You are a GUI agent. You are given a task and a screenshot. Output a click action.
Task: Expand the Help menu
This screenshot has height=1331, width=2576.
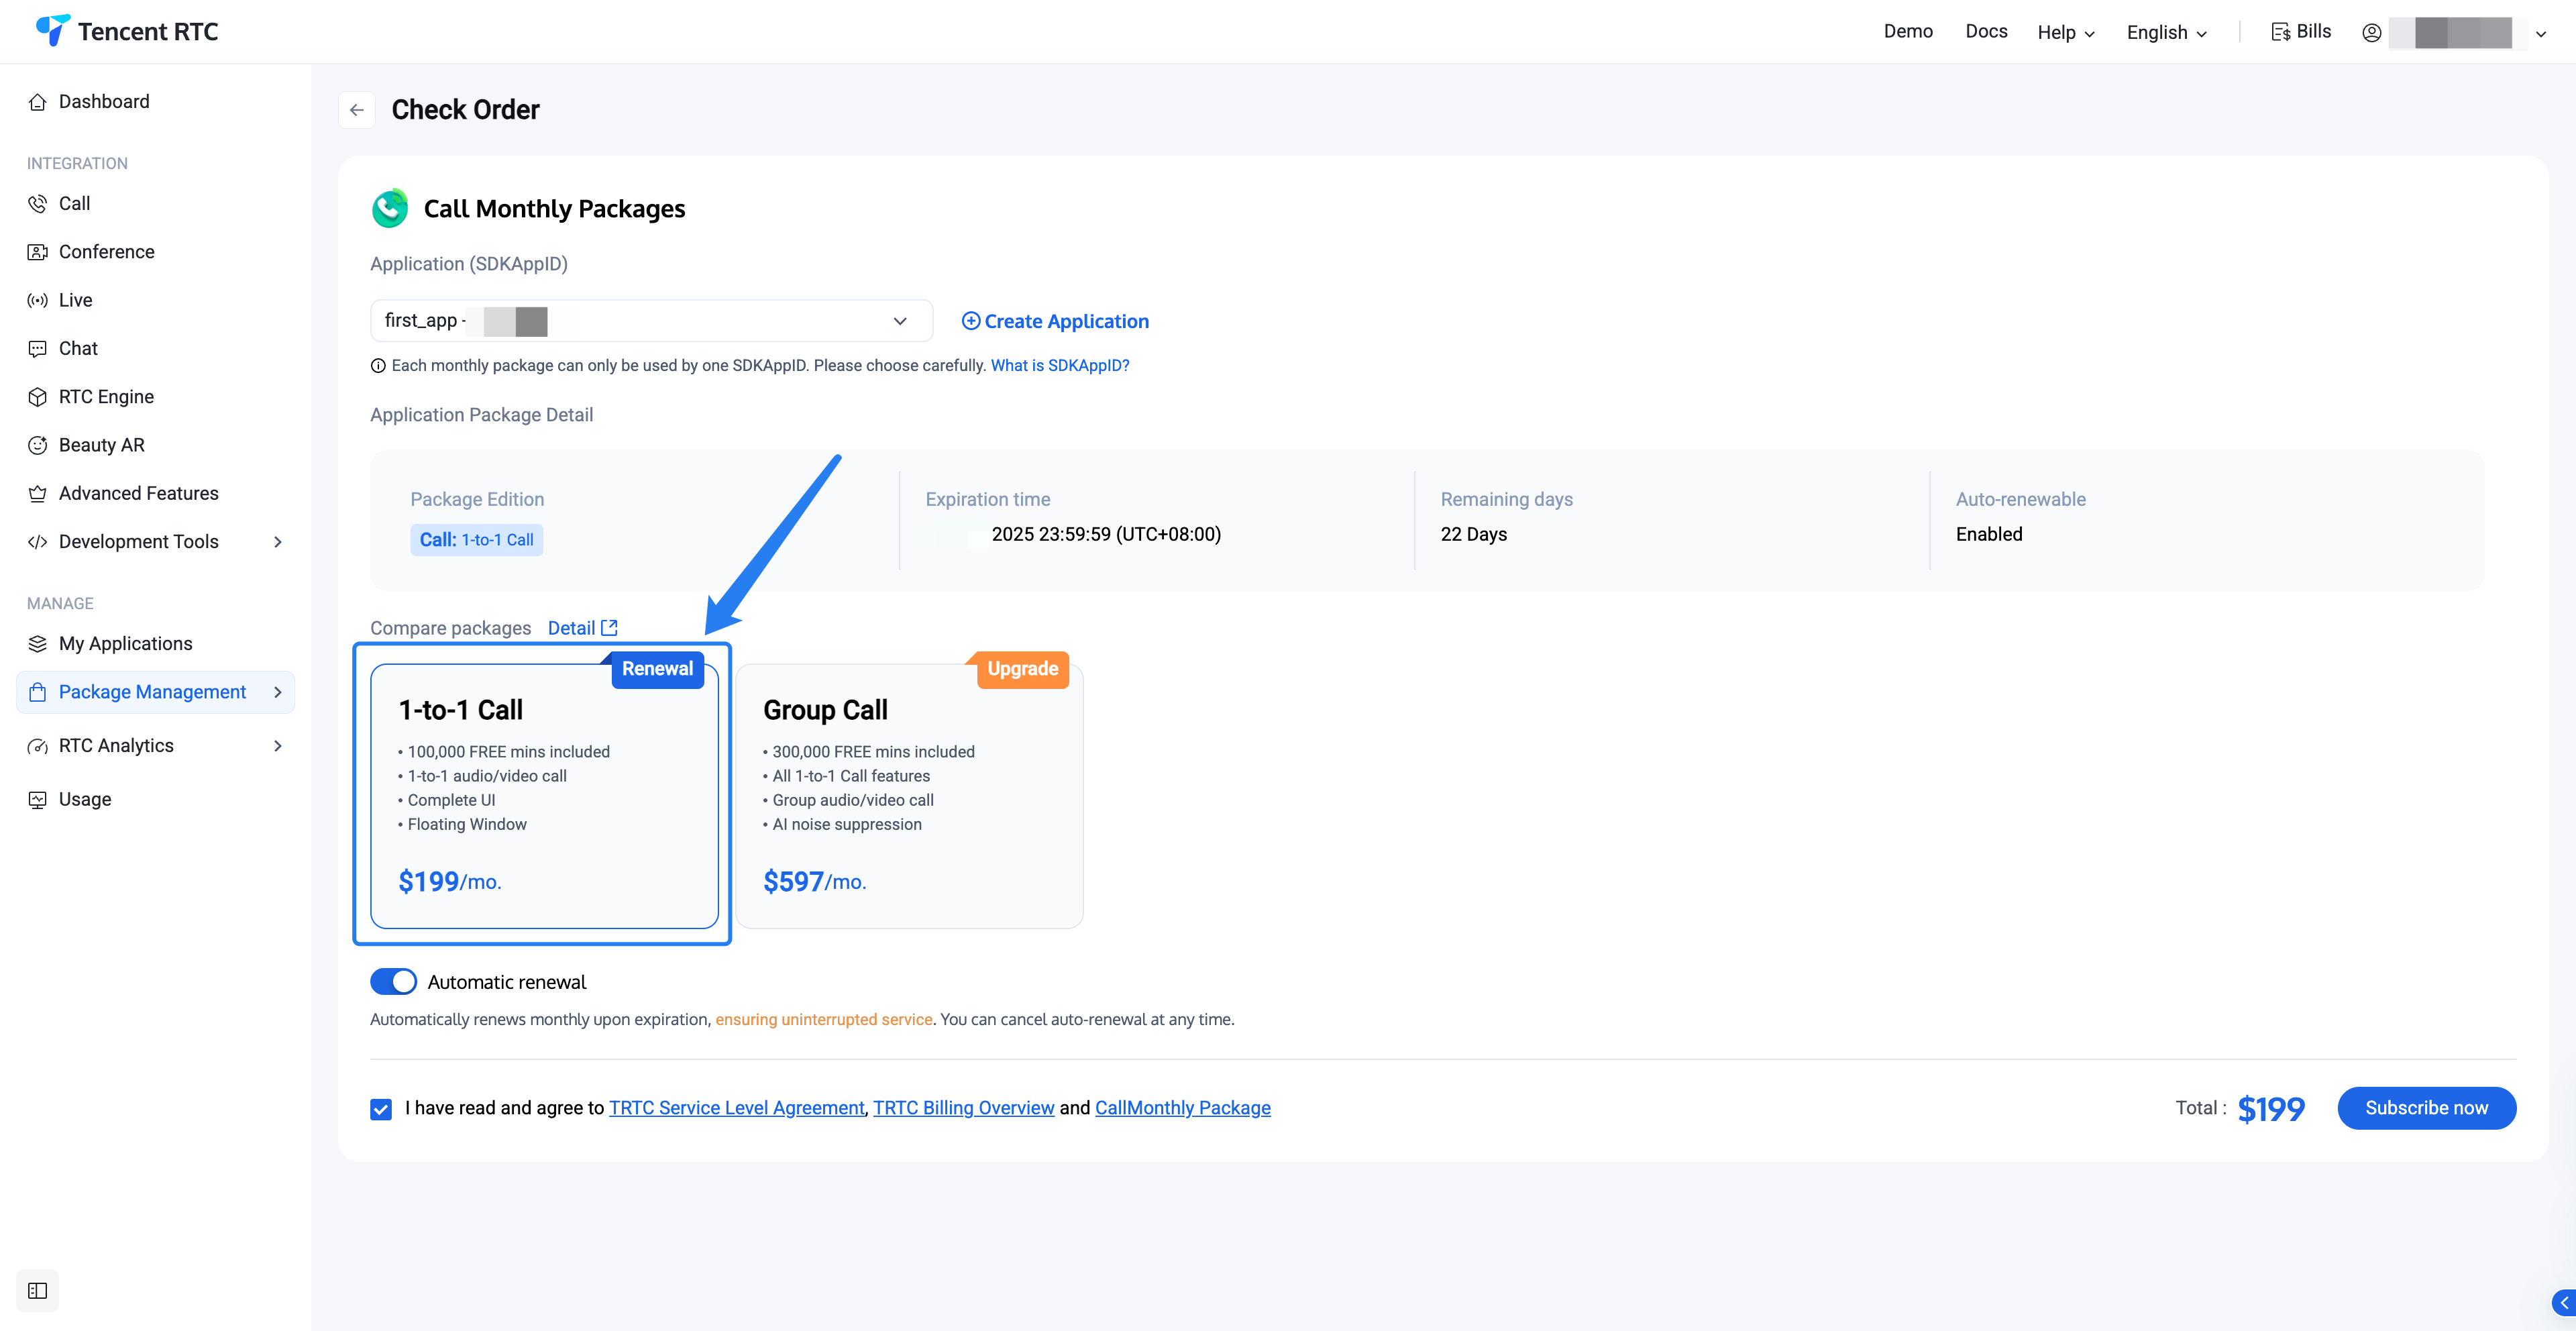(x=2064, y=31)
